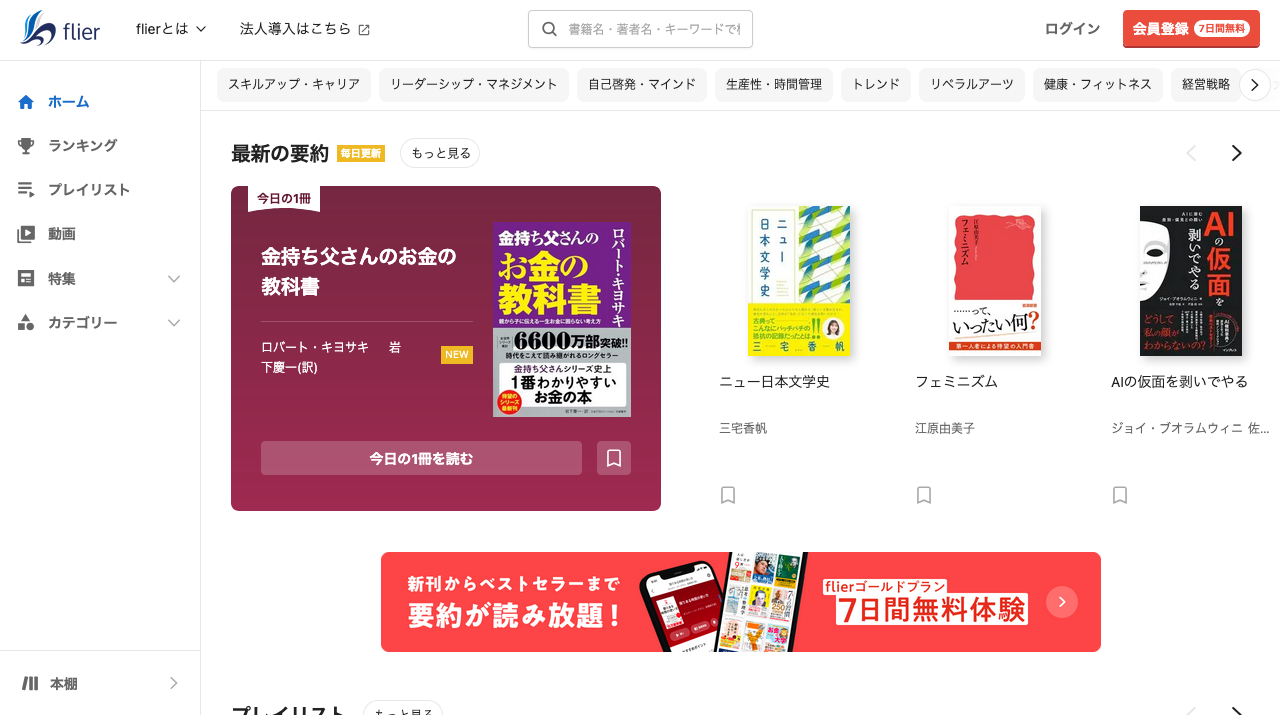Click 今日の1冊を読む button
This screenshot has height=715, width=1280.
point(421,458)
